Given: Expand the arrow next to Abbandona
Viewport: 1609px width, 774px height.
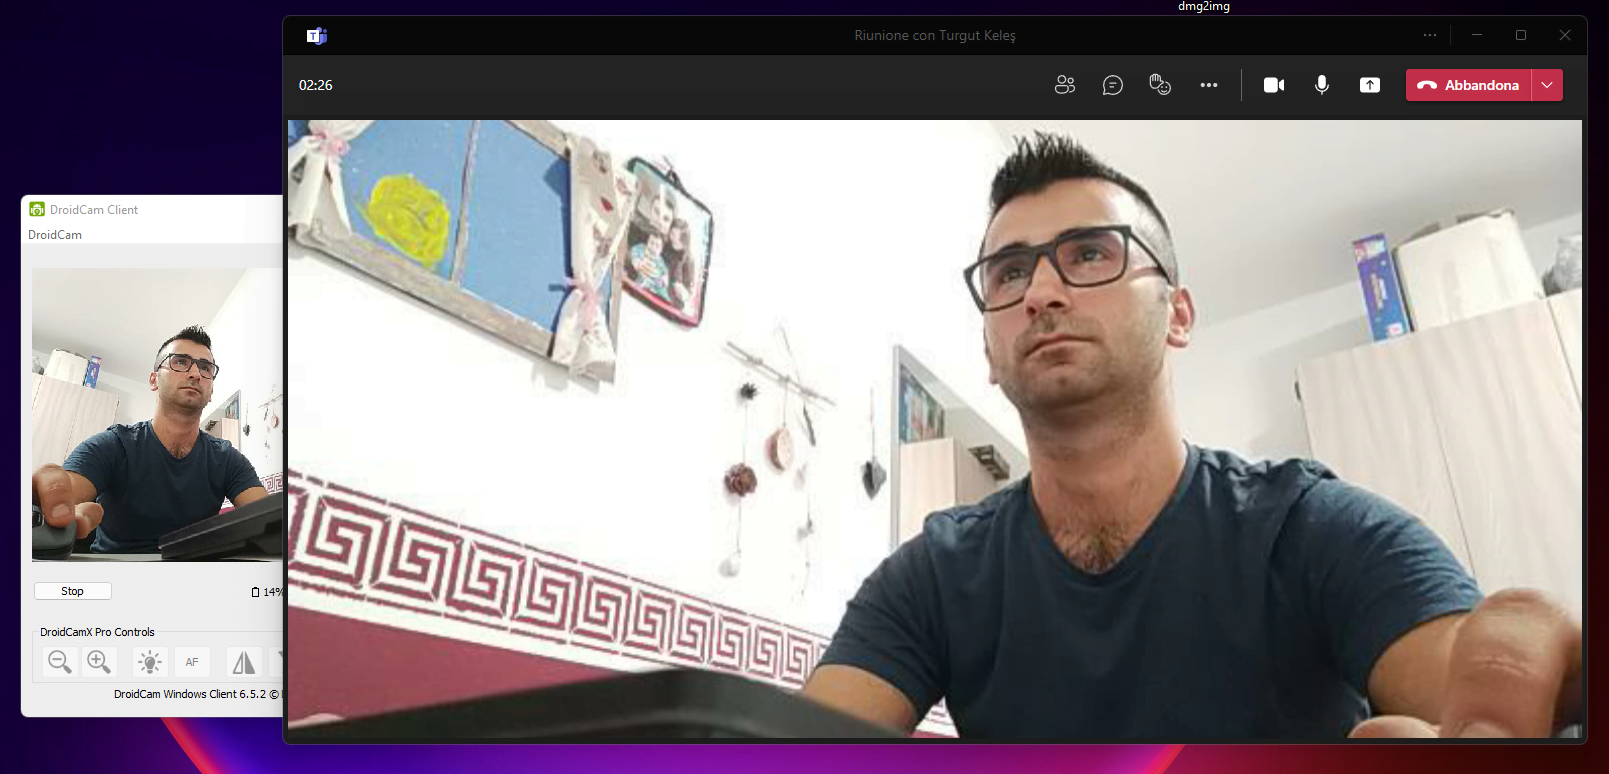Looking at the screenshot, I should pos(1547,85).
